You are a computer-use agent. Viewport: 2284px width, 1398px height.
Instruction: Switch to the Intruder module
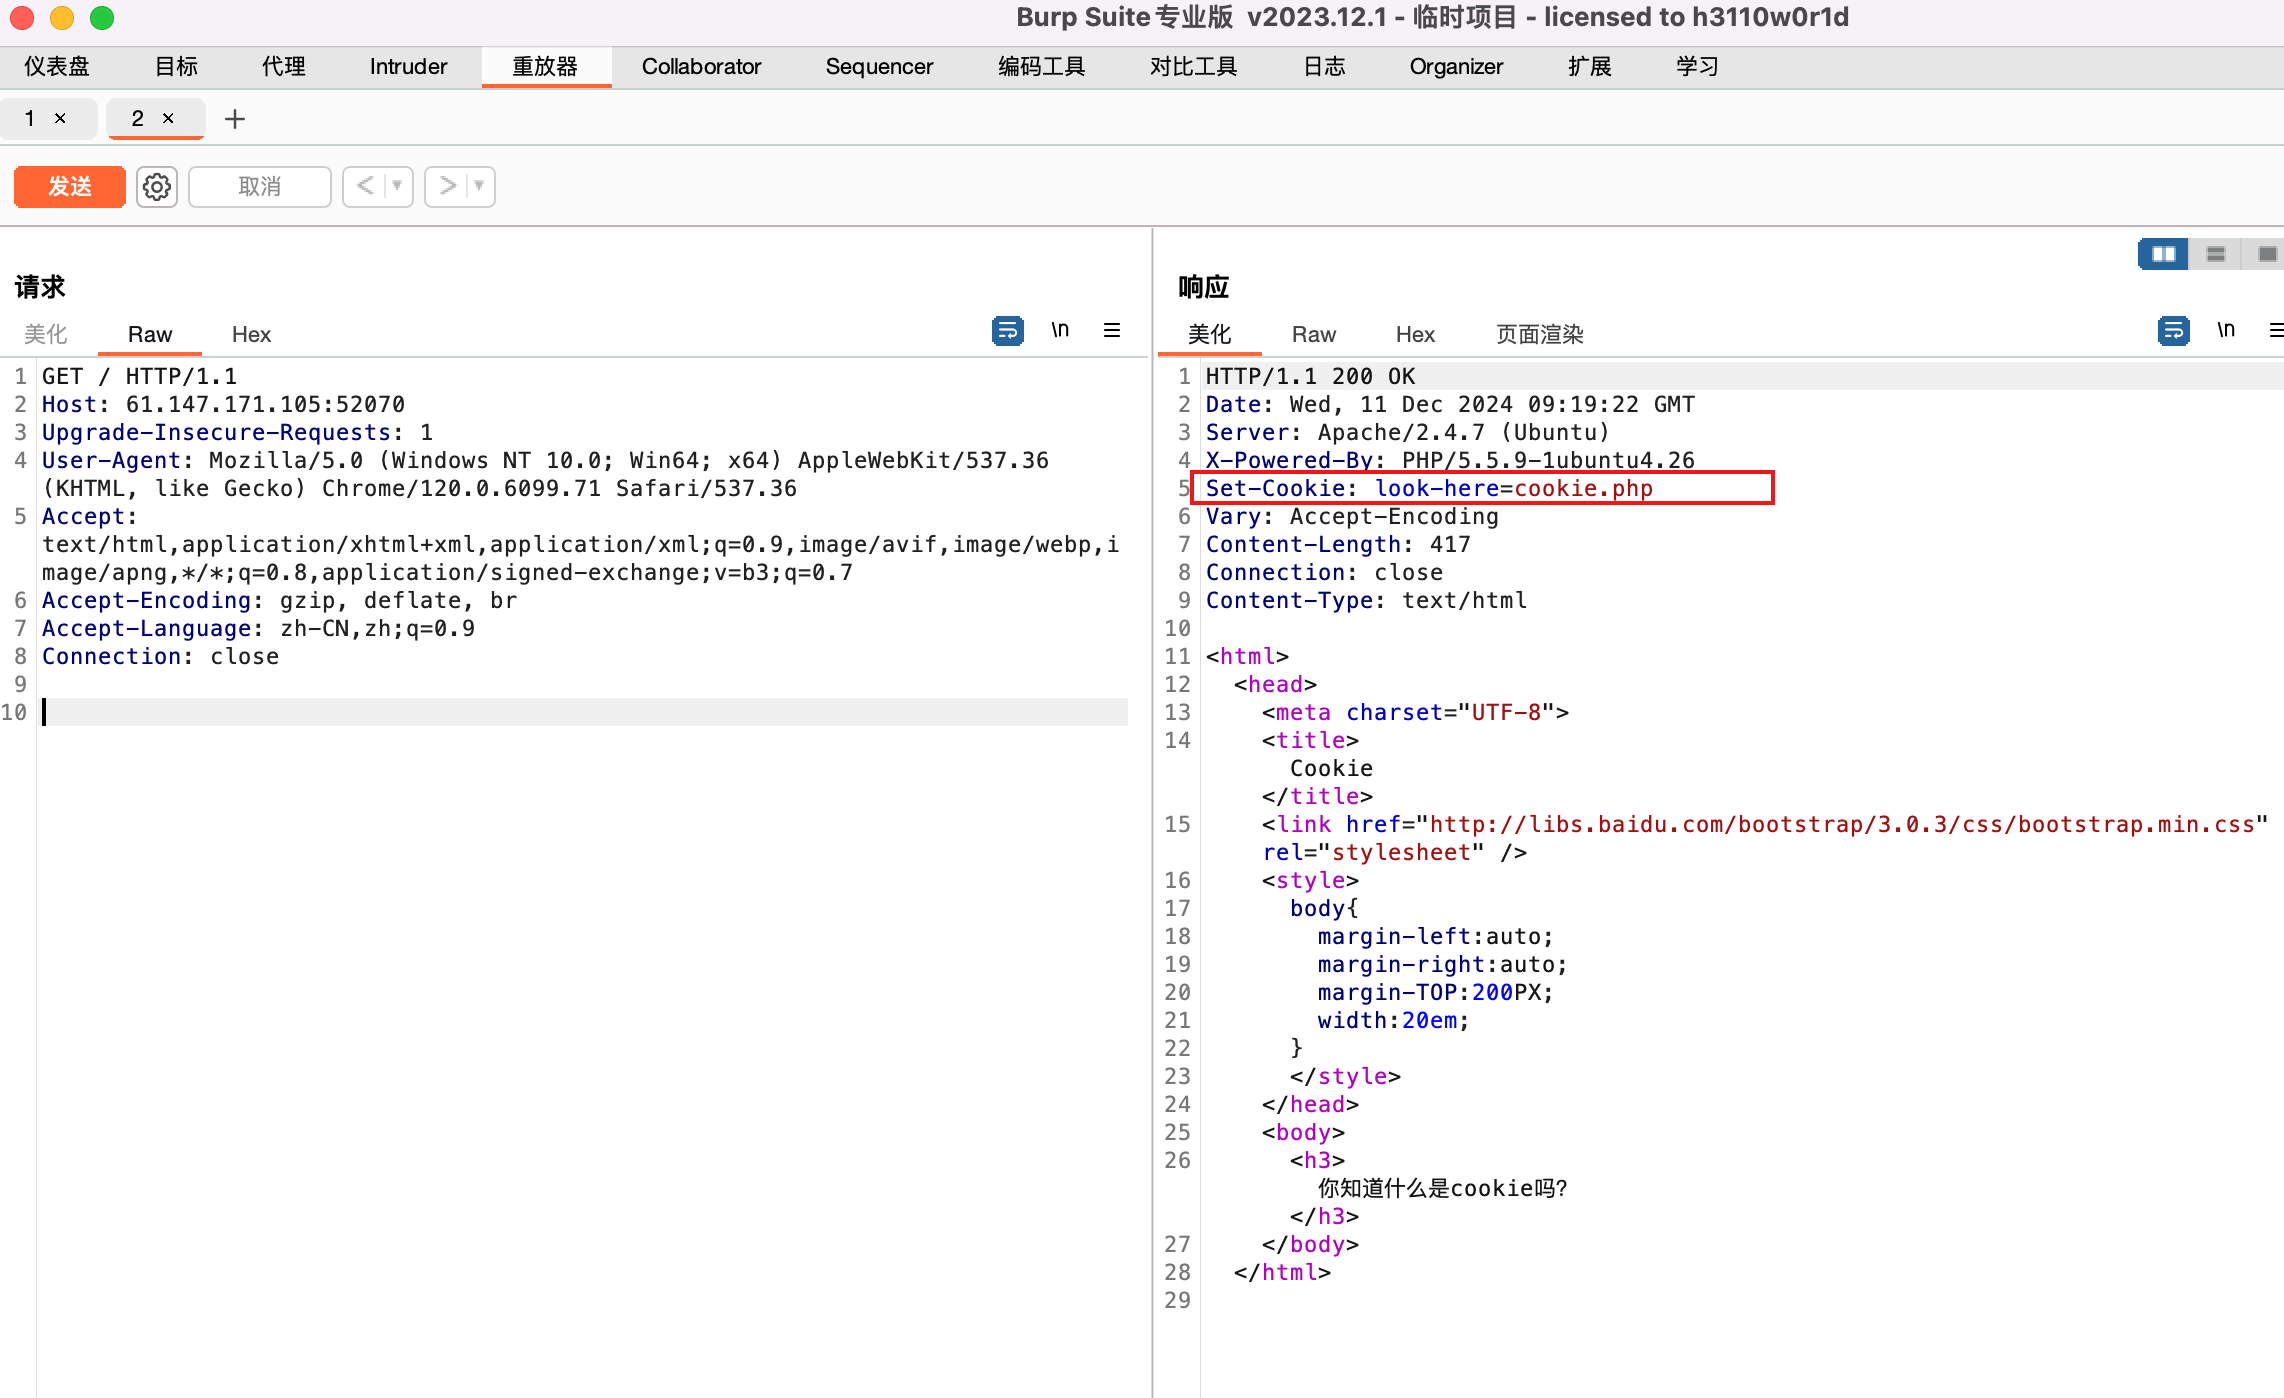pos(407,66)
